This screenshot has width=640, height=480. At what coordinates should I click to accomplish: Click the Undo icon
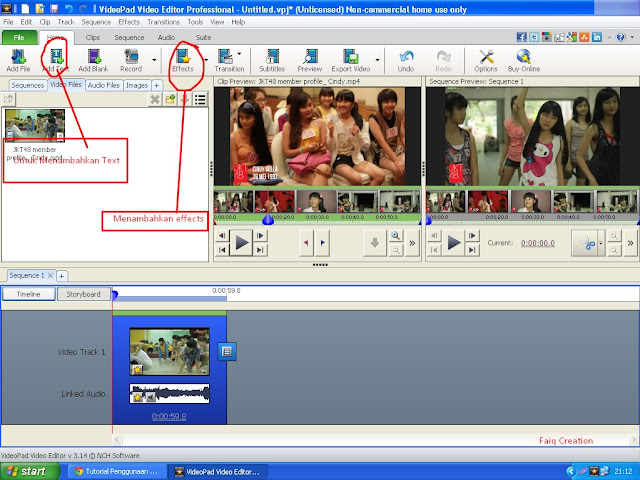click(406, 60)
